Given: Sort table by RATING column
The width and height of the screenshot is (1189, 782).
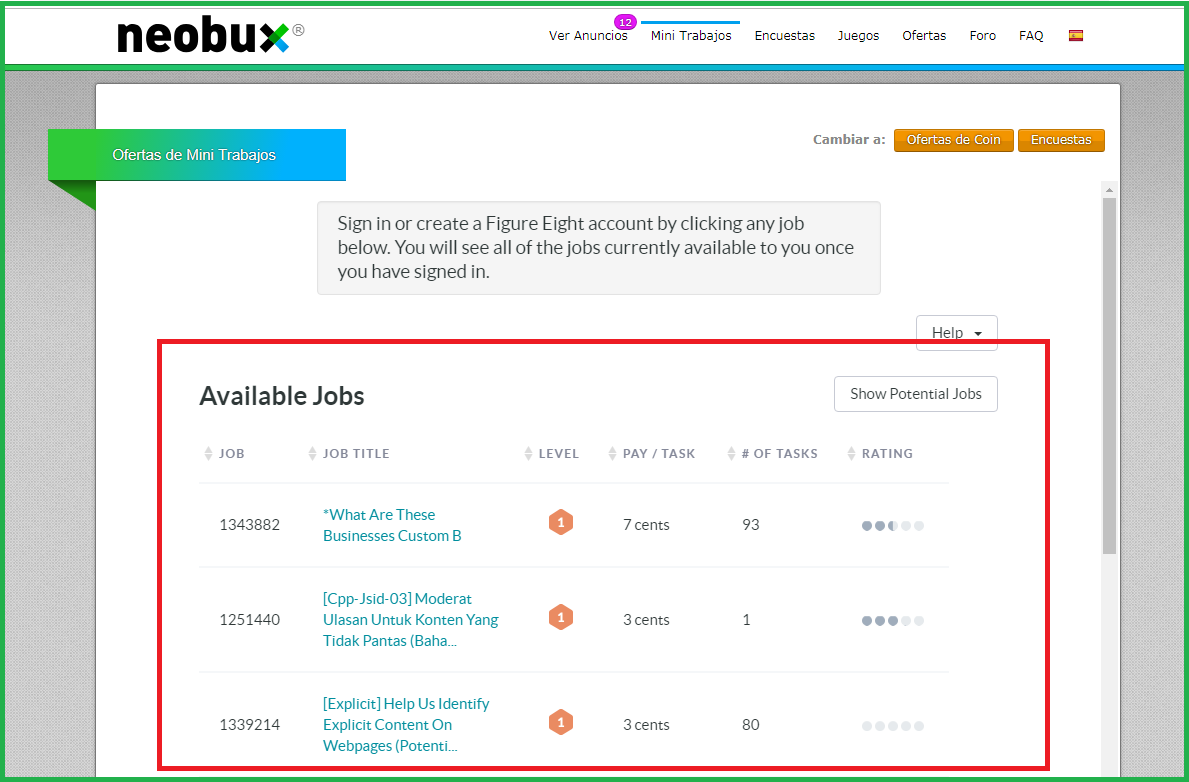Looking at the screenshot, I should 880,454.
